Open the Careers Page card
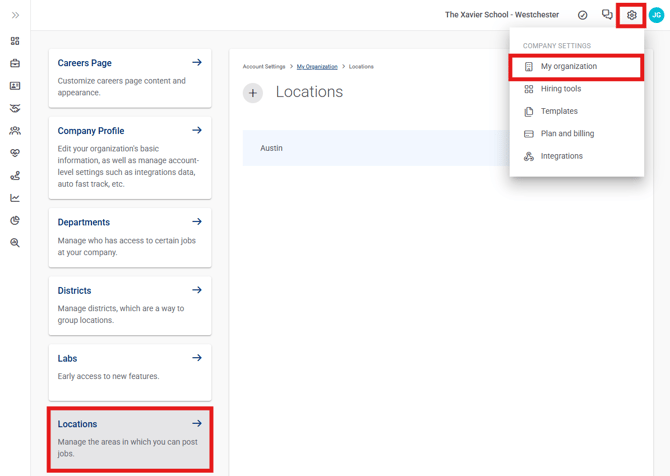This screenshot has height=476, width=670. (130, 78)
